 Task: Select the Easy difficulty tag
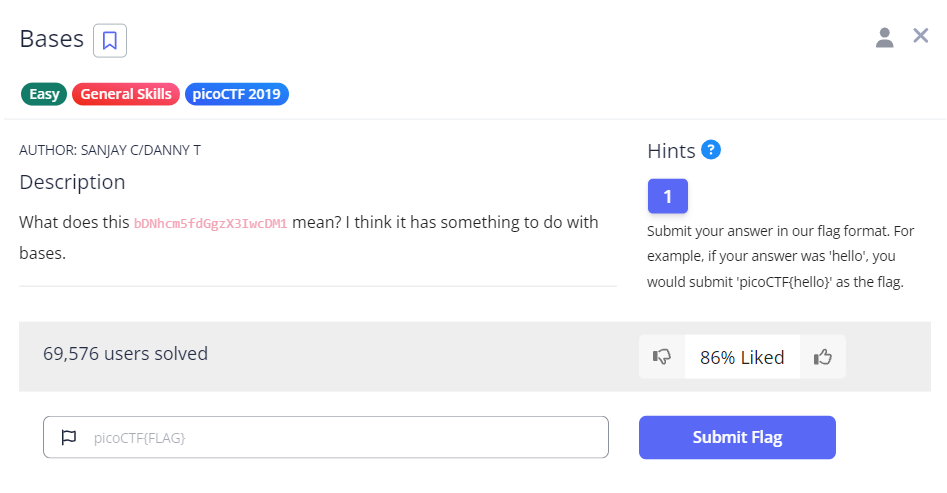[44, 95]
